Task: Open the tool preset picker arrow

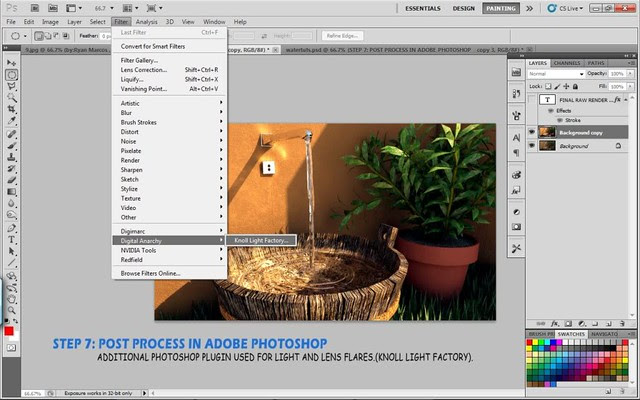Action: click(x=25, y=36)
